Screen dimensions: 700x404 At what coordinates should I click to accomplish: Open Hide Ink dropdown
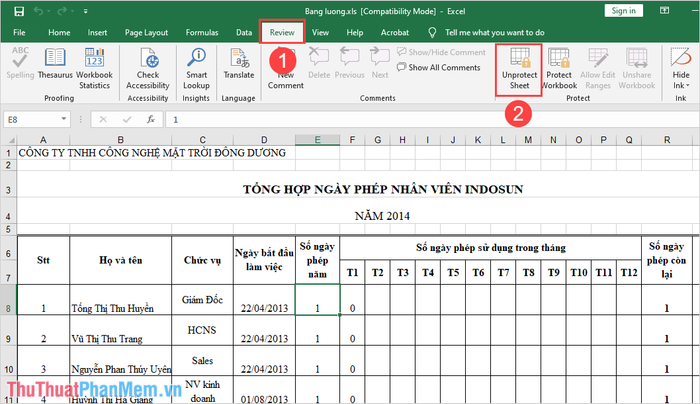[x=681, y=68]
